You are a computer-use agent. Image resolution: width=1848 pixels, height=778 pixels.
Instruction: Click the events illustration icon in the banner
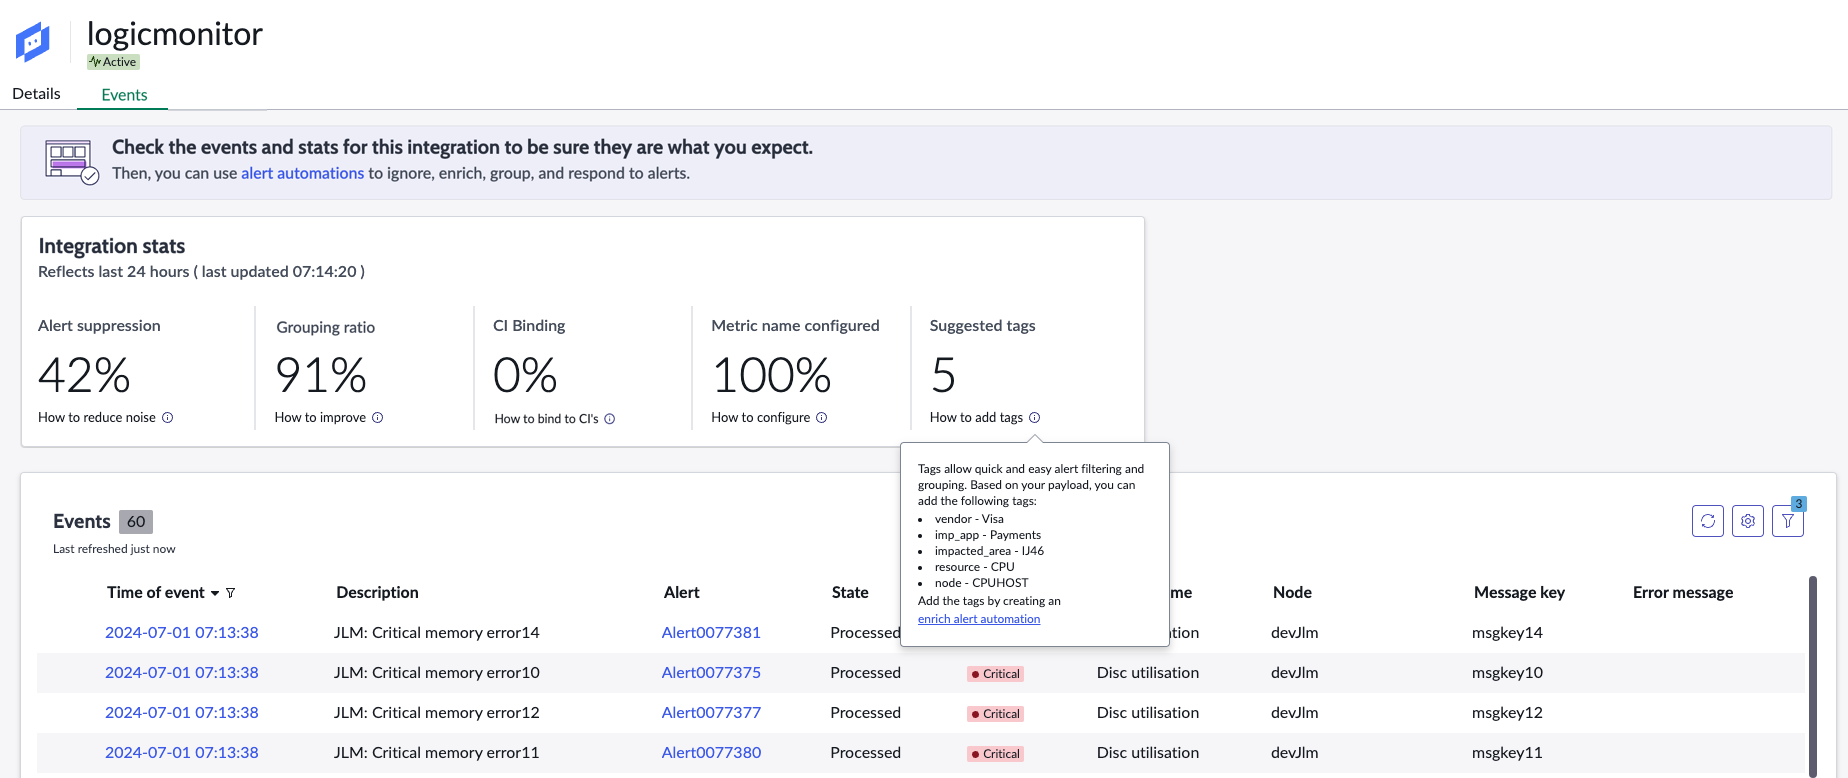coord(72,162)
